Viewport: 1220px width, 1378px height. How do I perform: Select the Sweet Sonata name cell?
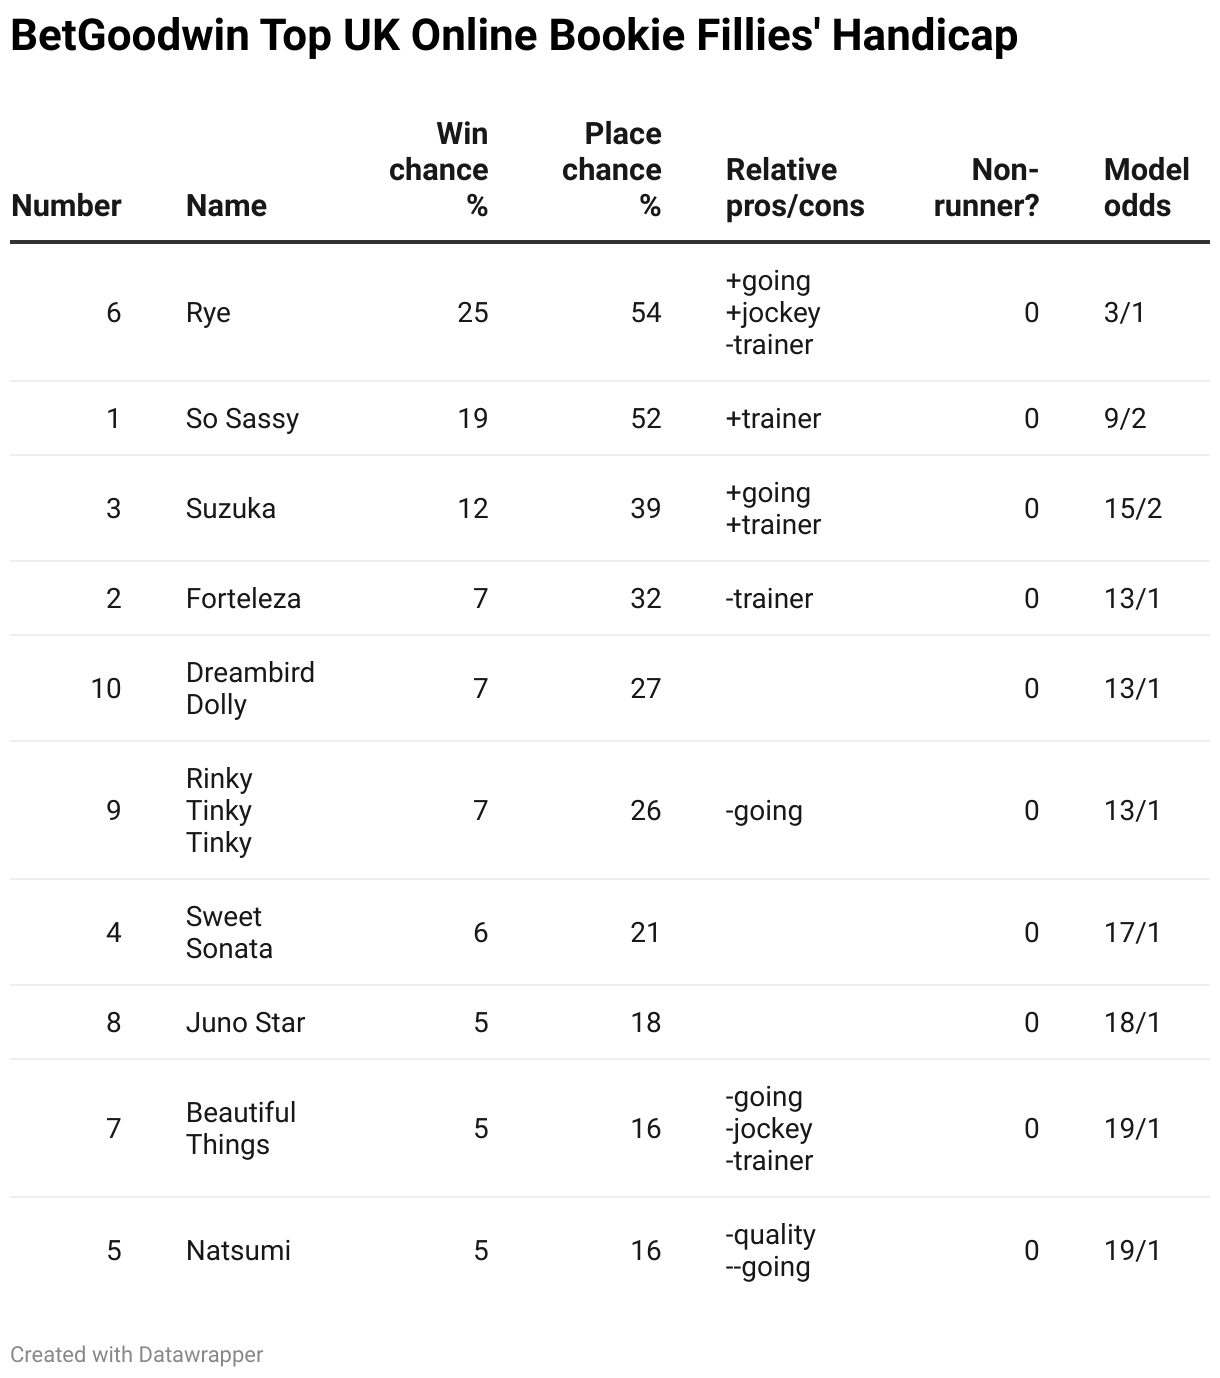[229, 932]
